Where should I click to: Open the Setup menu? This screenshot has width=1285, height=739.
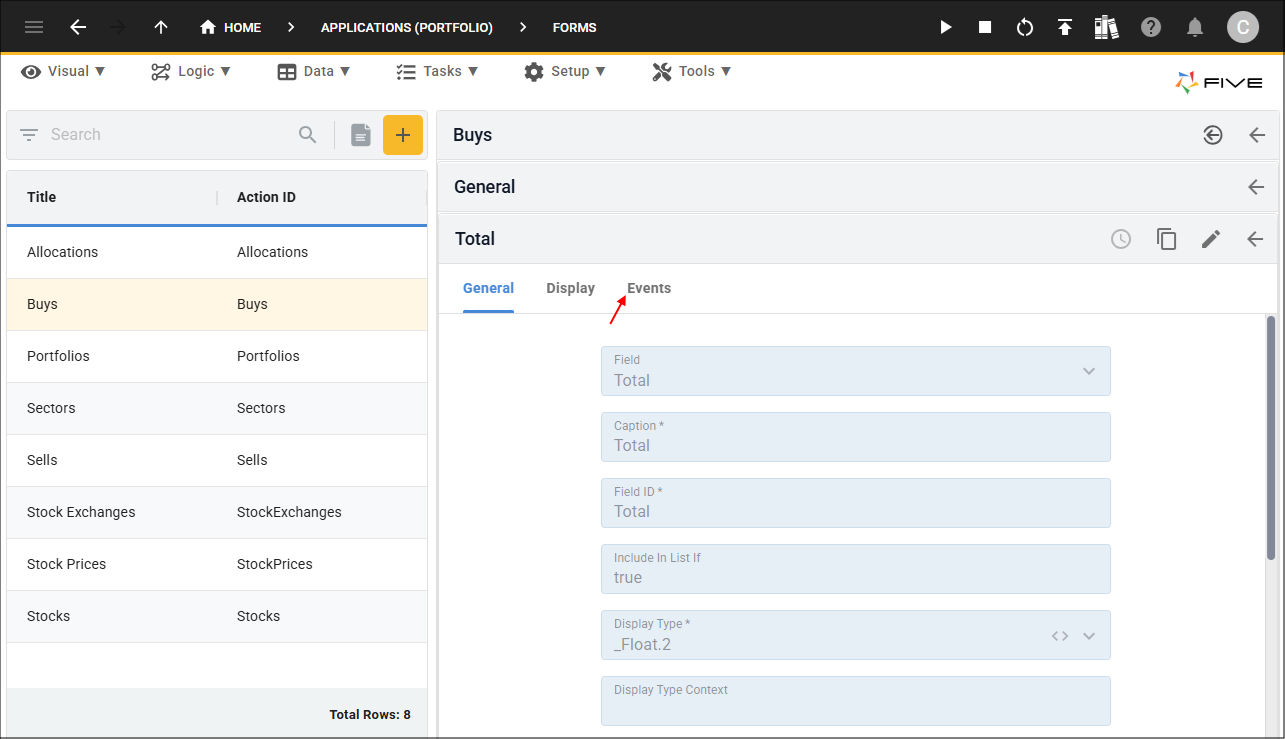[x=565, y=71]
